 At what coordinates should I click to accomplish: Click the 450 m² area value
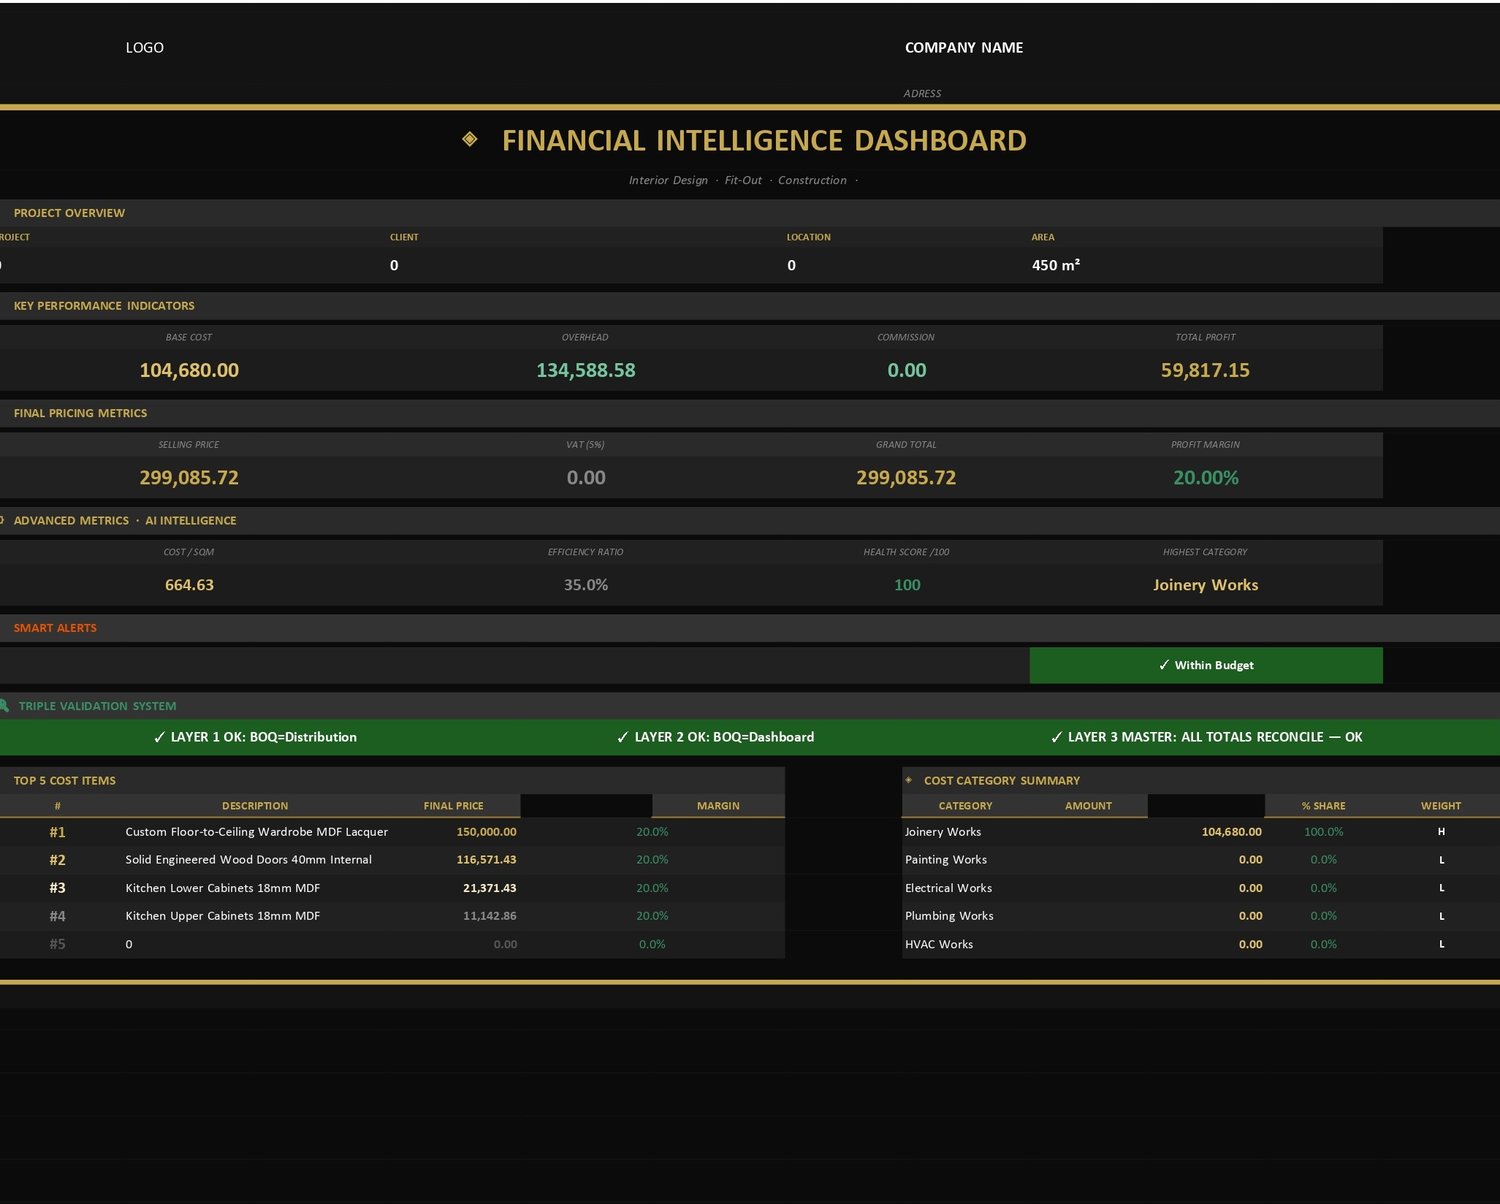pos(1056,265)
